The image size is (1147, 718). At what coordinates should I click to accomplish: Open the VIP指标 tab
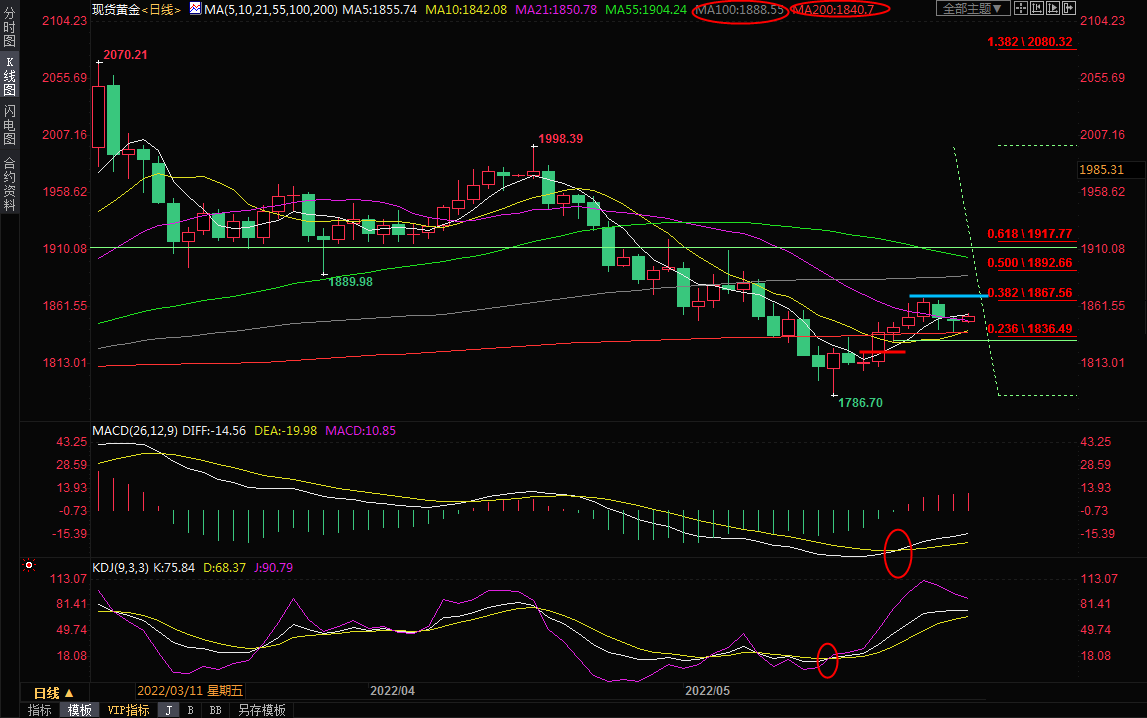pos(128,710)
